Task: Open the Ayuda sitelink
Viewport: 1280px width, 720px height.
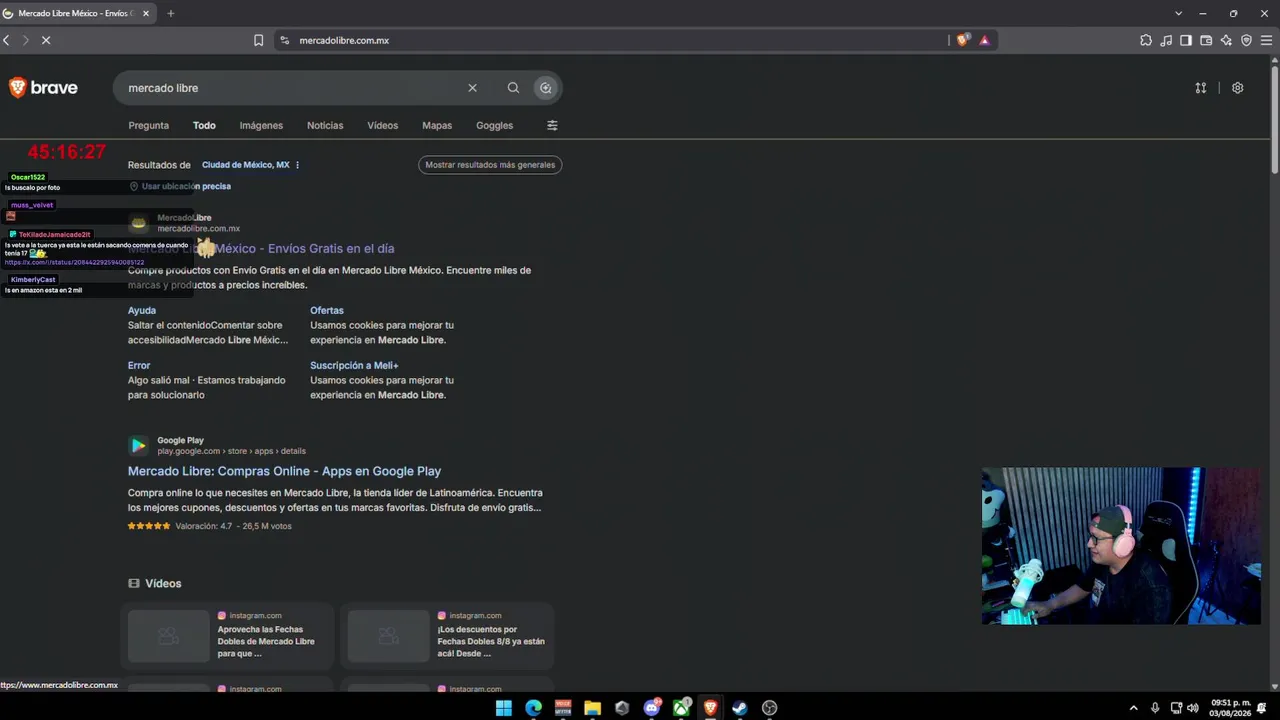Action: click(x=142, y=310)
